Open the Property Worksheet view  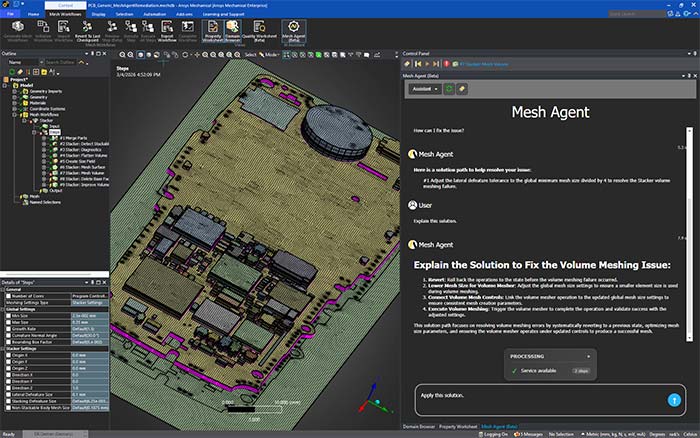coord(212,30)
